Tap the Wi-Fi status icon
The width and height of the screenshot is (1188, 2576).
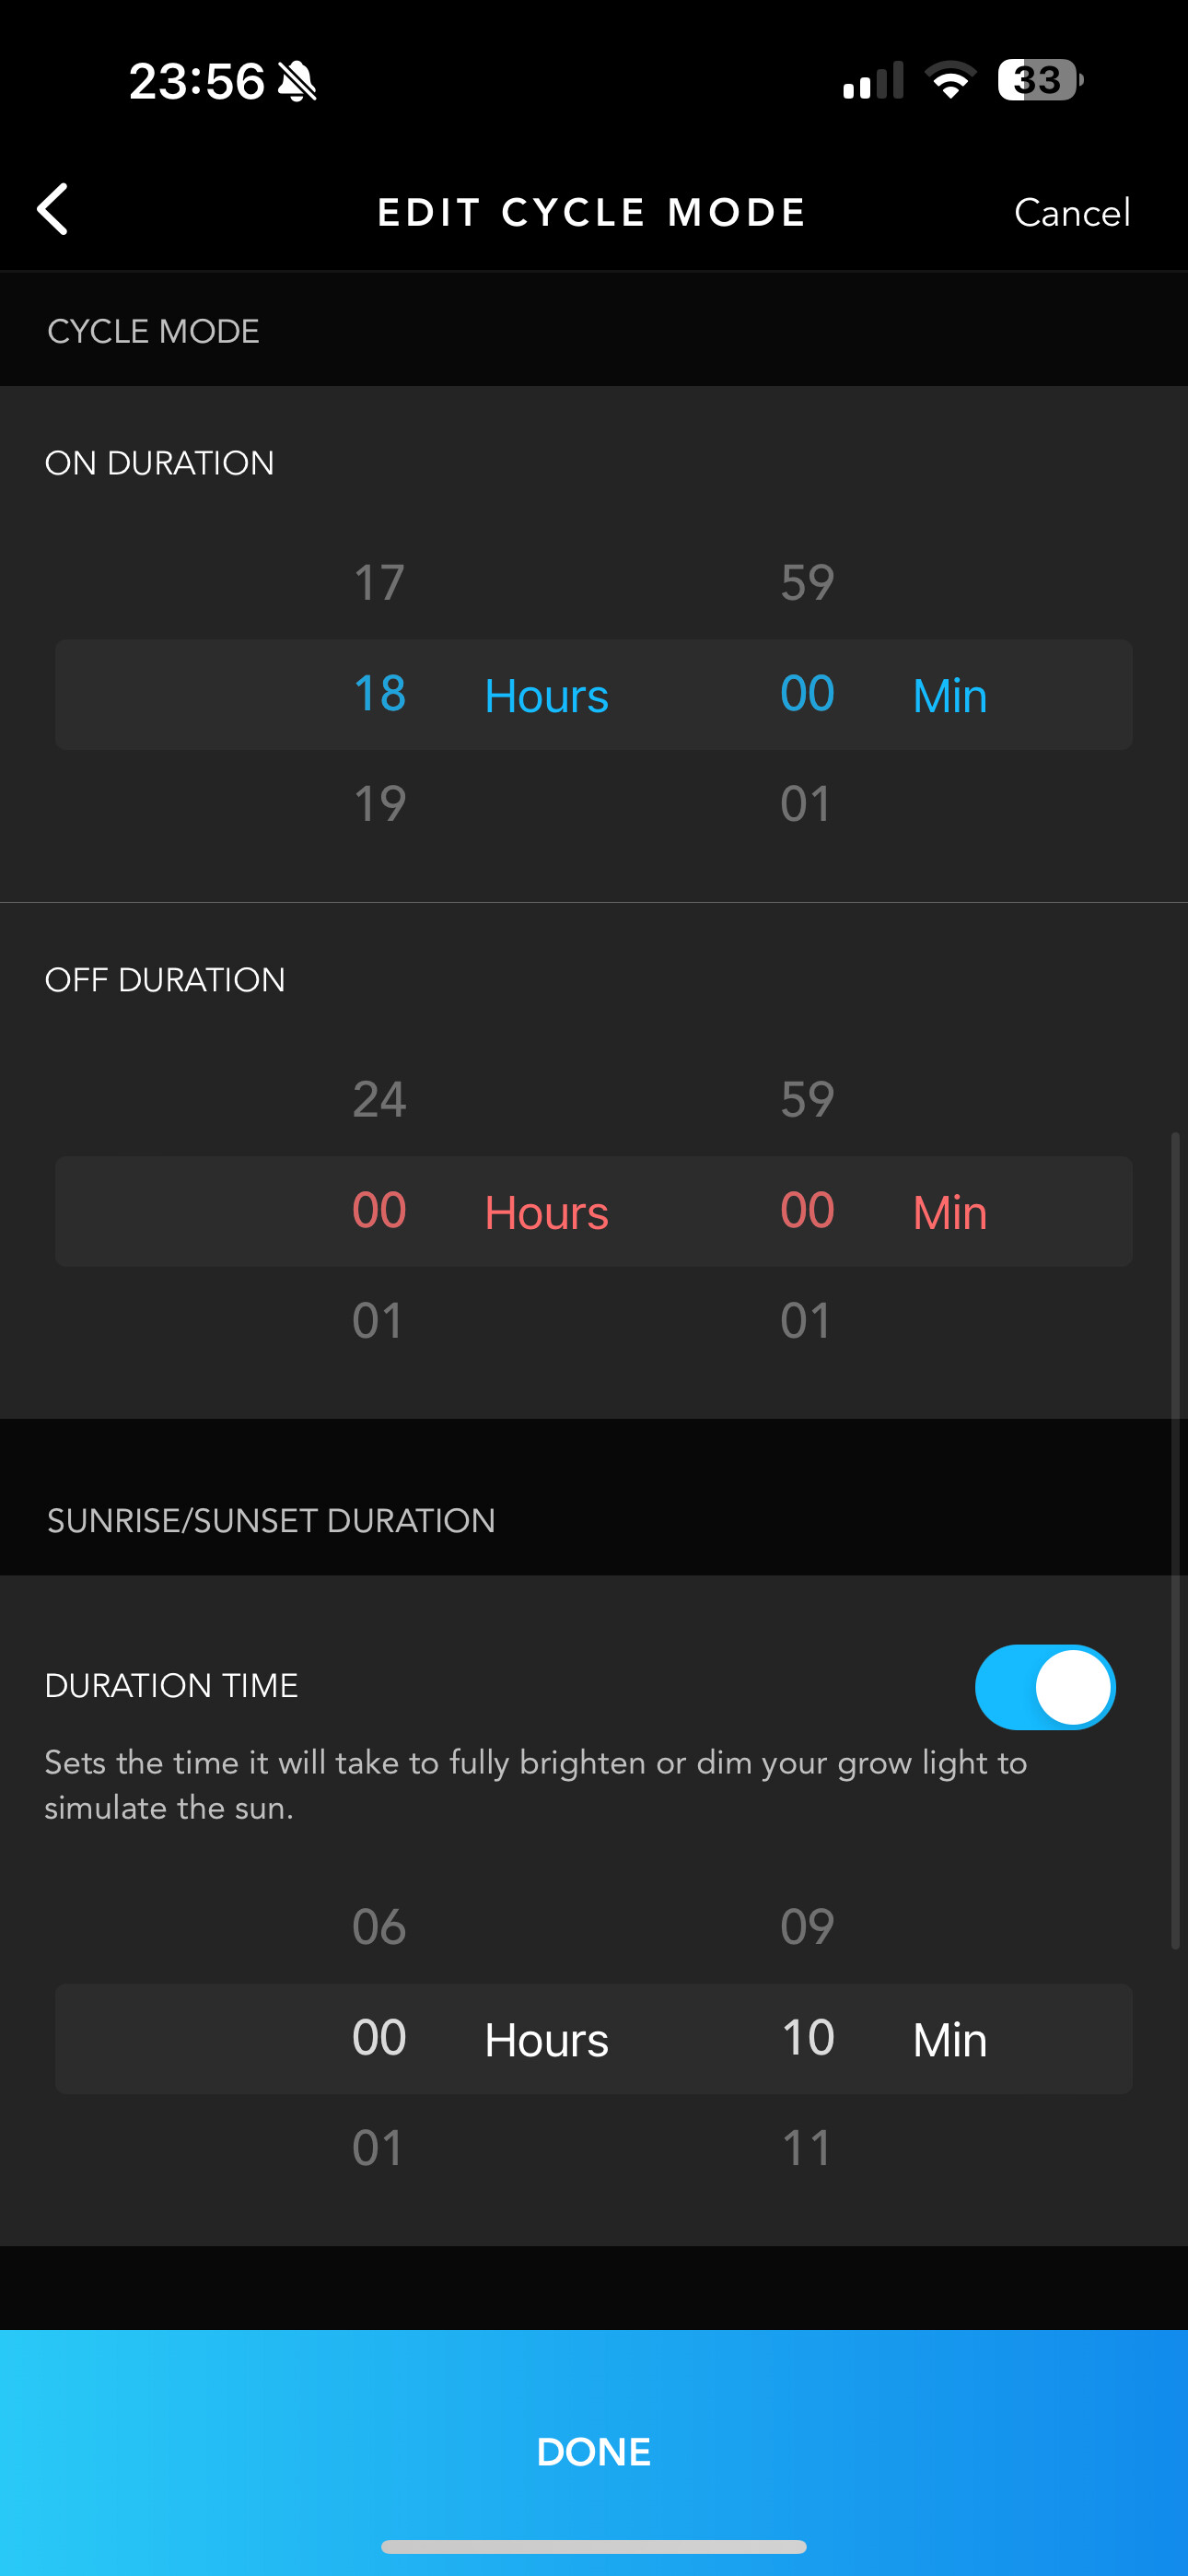[950, 80]
